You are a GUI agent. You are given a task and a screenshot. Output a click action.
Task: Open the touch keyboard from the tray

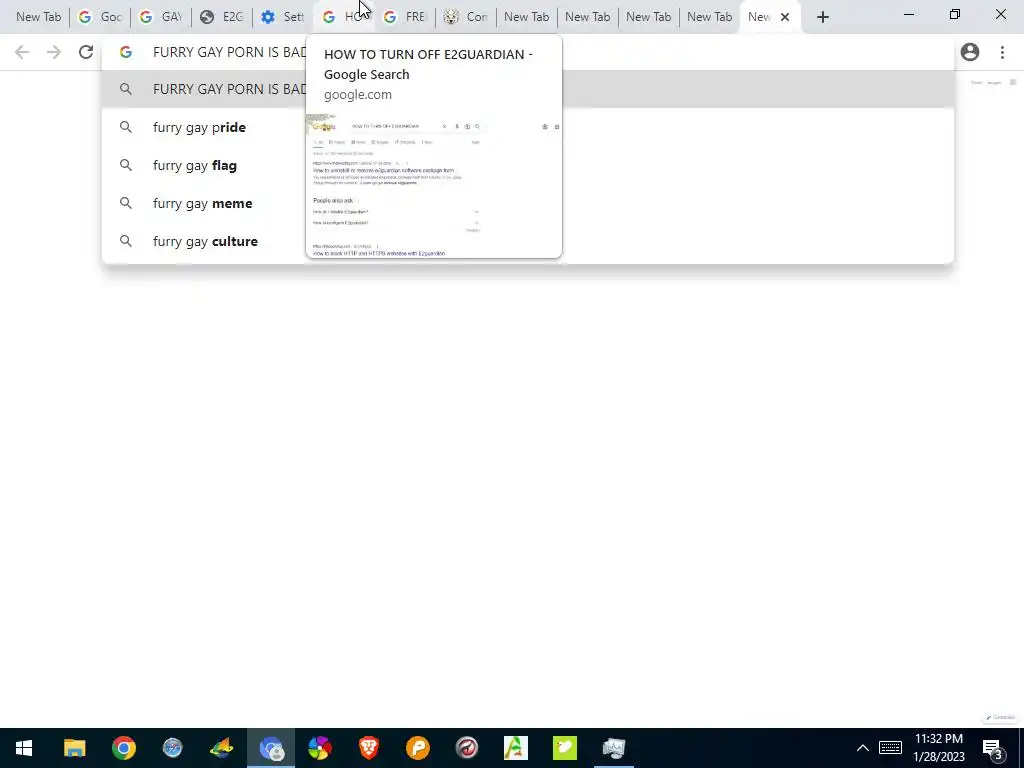(890, 748)
